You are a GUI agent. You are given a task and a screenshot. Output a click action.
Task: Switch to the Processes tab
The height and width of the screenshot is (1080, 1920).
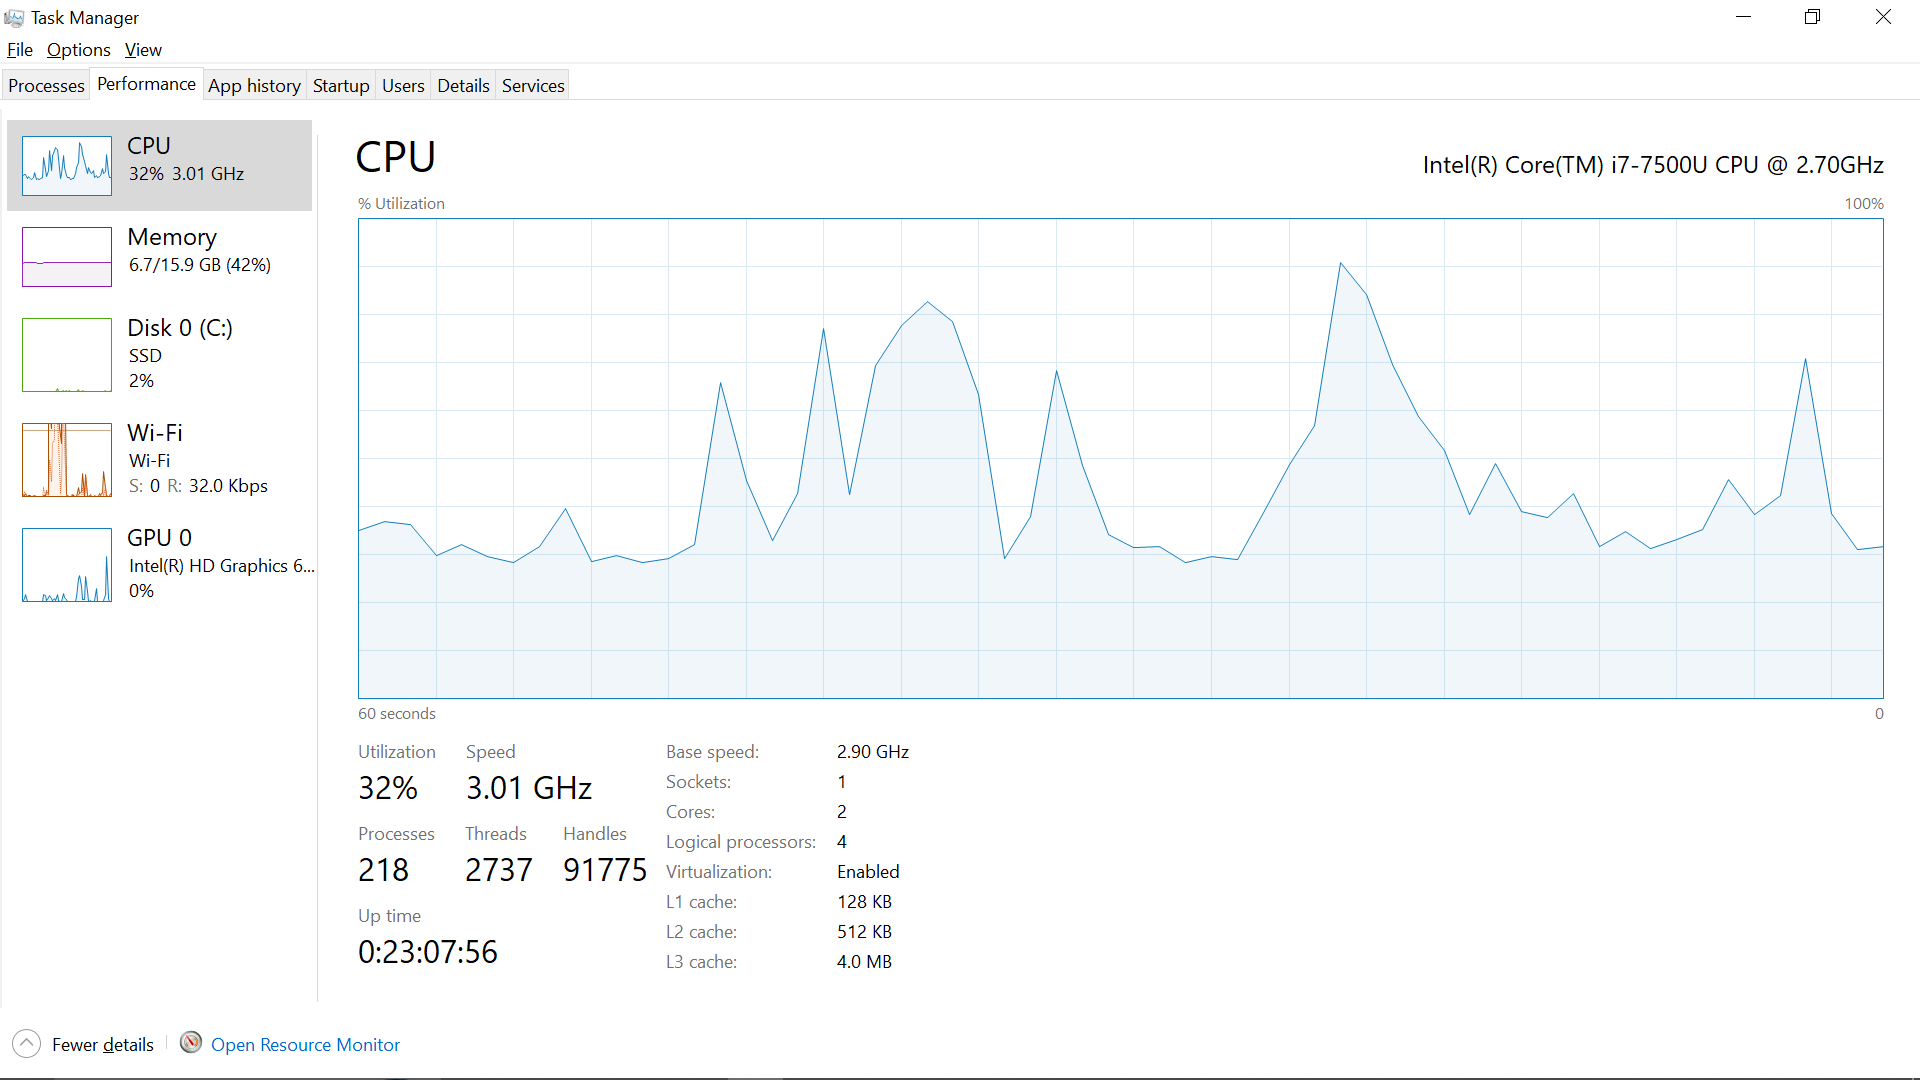[46, 86]
